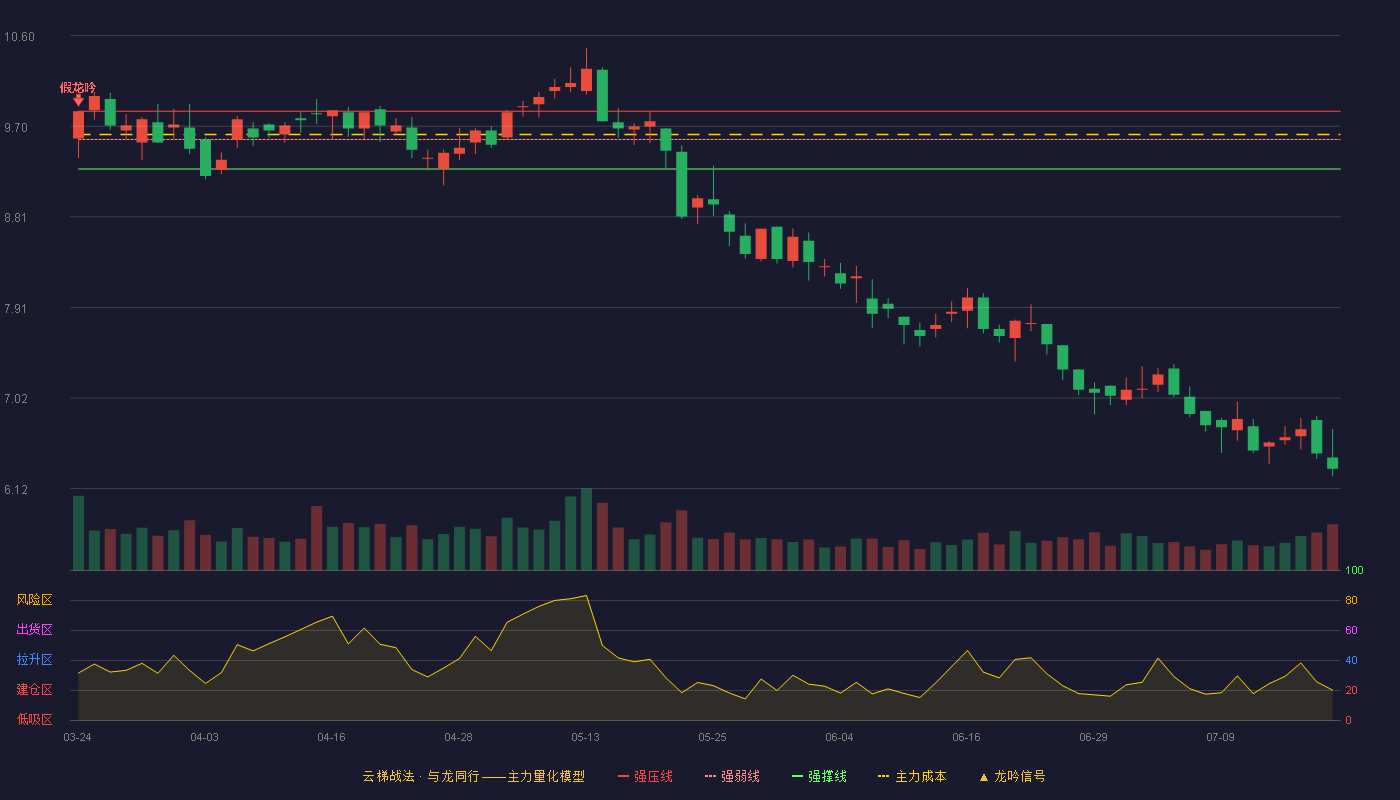Toggle 龙吟信号 legend series text
Screen dimensions: 1400x800
1020,776
